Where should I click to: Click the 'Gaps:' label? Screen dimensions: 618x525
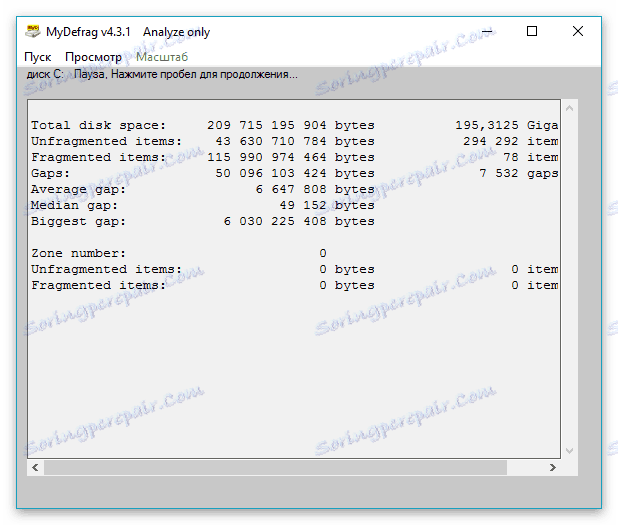point(50,173)
